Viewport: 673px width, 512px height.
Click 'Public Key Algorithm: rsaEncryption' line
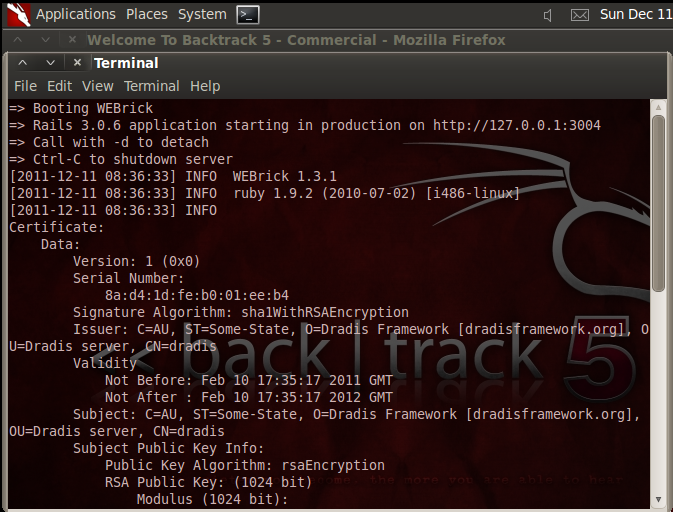pyautogui.click(x=245, y=465)
